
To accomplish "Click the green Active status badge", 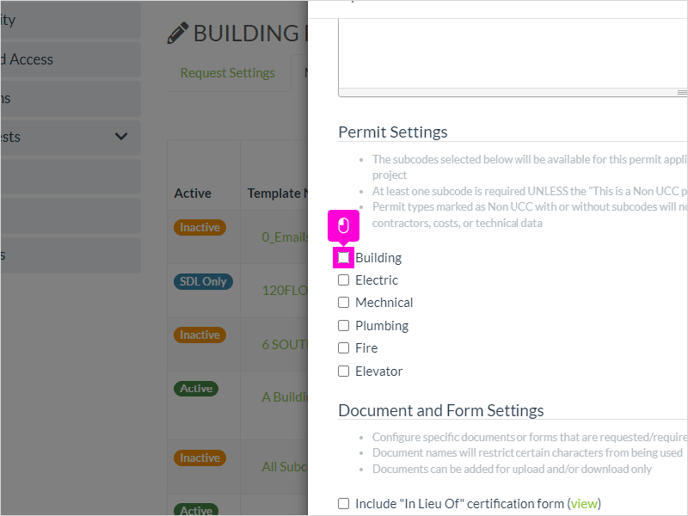I will [196, 389].
